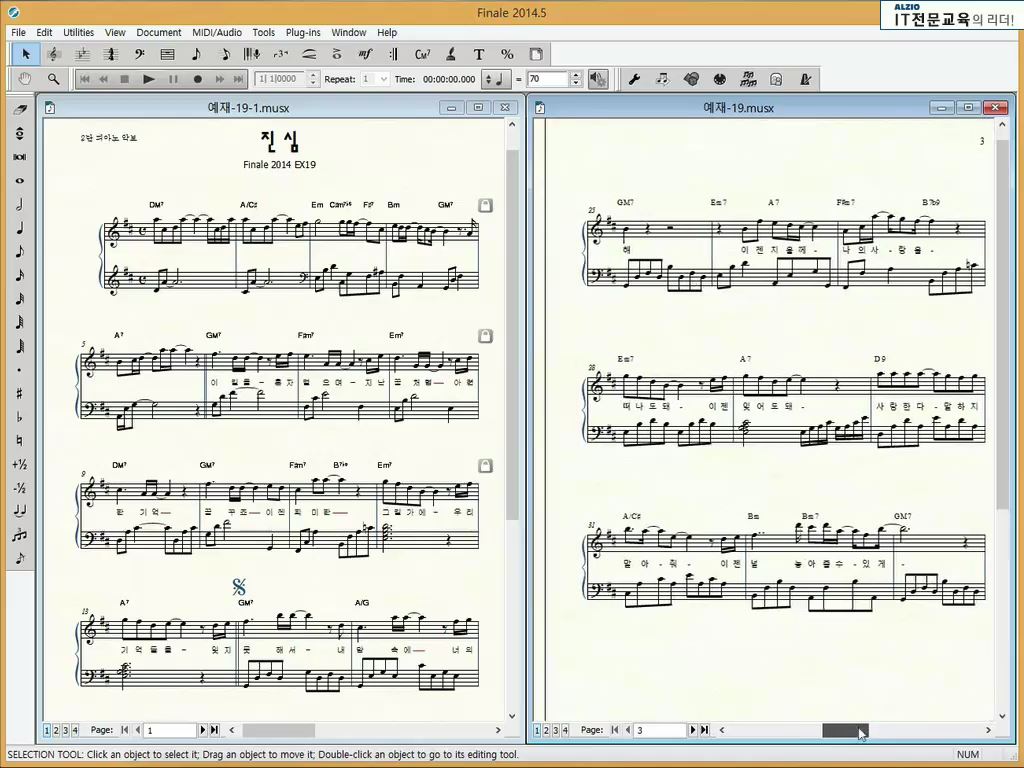Select the Mirror tool
The height and width of the screenshot is (768, 1024).
pyautogui.click(x=776, y=79)
